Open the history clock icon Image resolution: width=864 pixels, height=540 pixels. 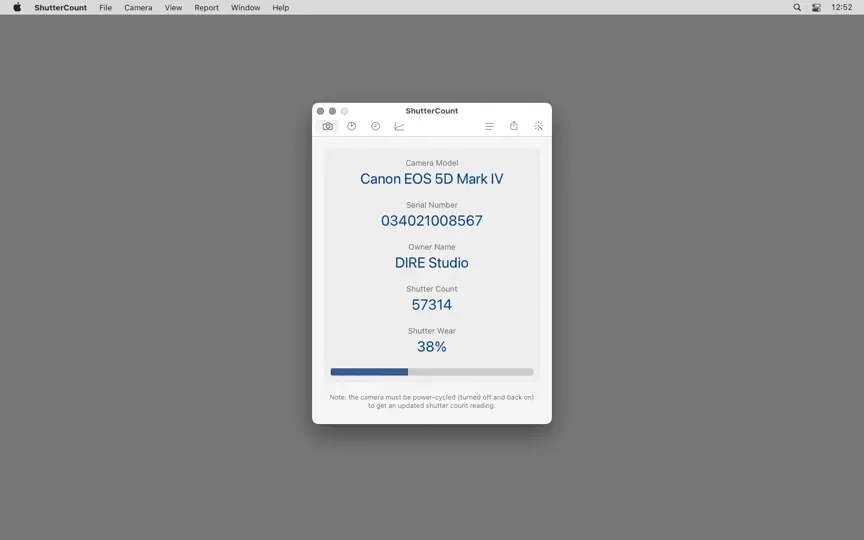(x=375, y=126)
